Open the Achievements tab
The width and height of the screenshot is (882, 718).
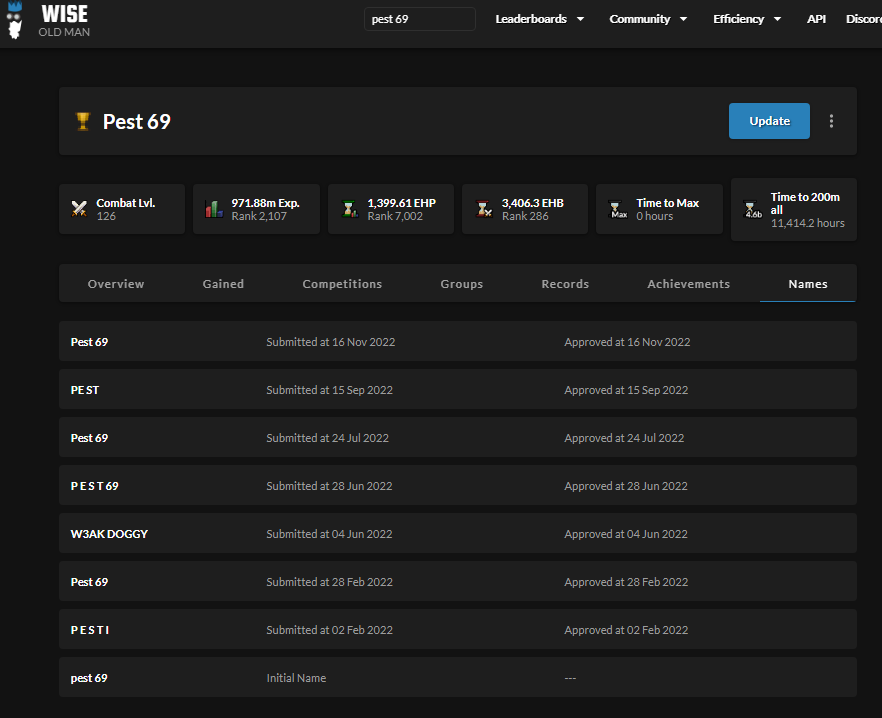click(x=688, y=284)
